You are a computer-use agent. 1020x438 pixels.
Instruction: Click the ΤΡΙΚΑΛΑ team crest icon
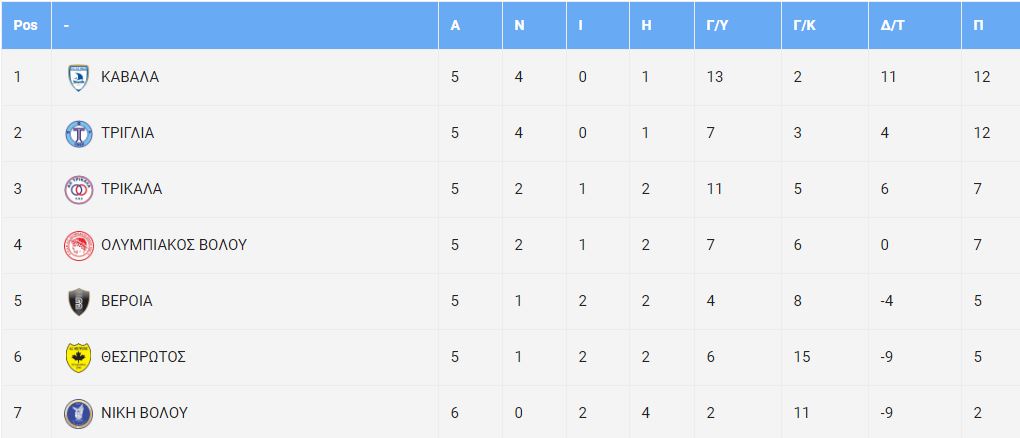[79, 189]
